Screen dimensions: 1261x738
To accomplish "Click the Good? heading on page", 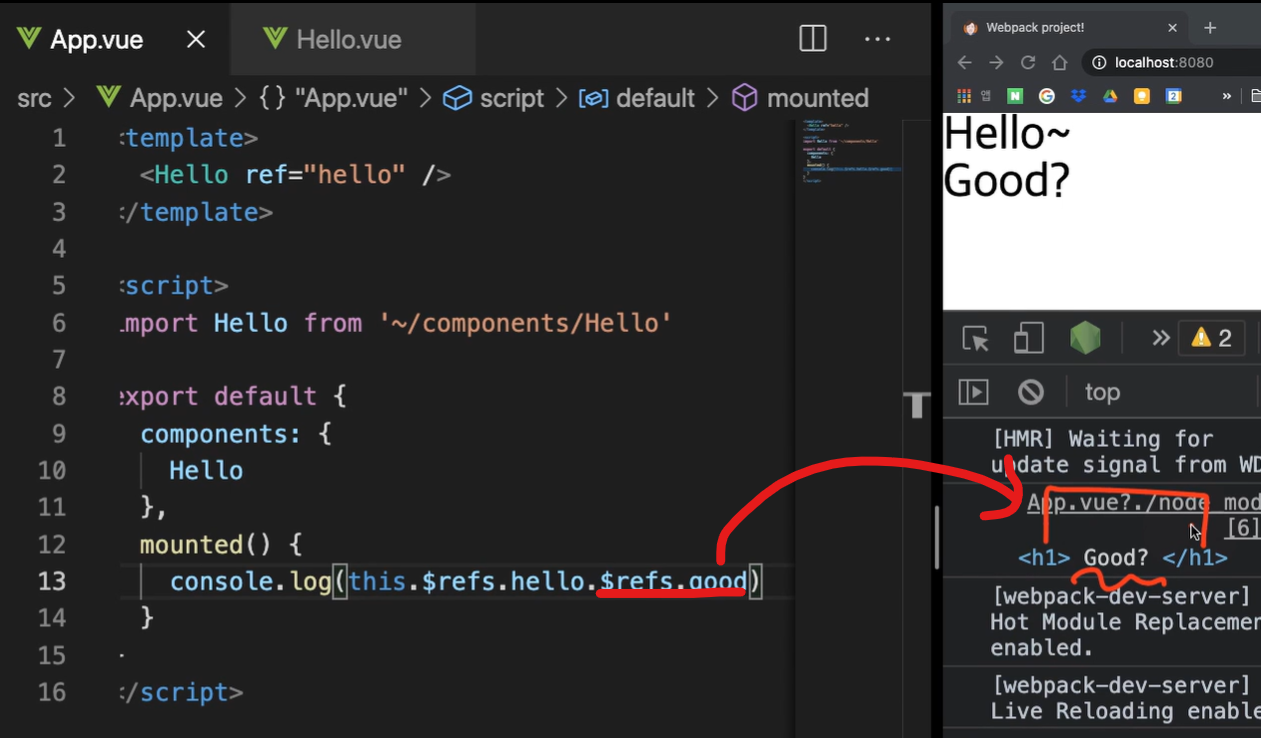I will 1007,180.
